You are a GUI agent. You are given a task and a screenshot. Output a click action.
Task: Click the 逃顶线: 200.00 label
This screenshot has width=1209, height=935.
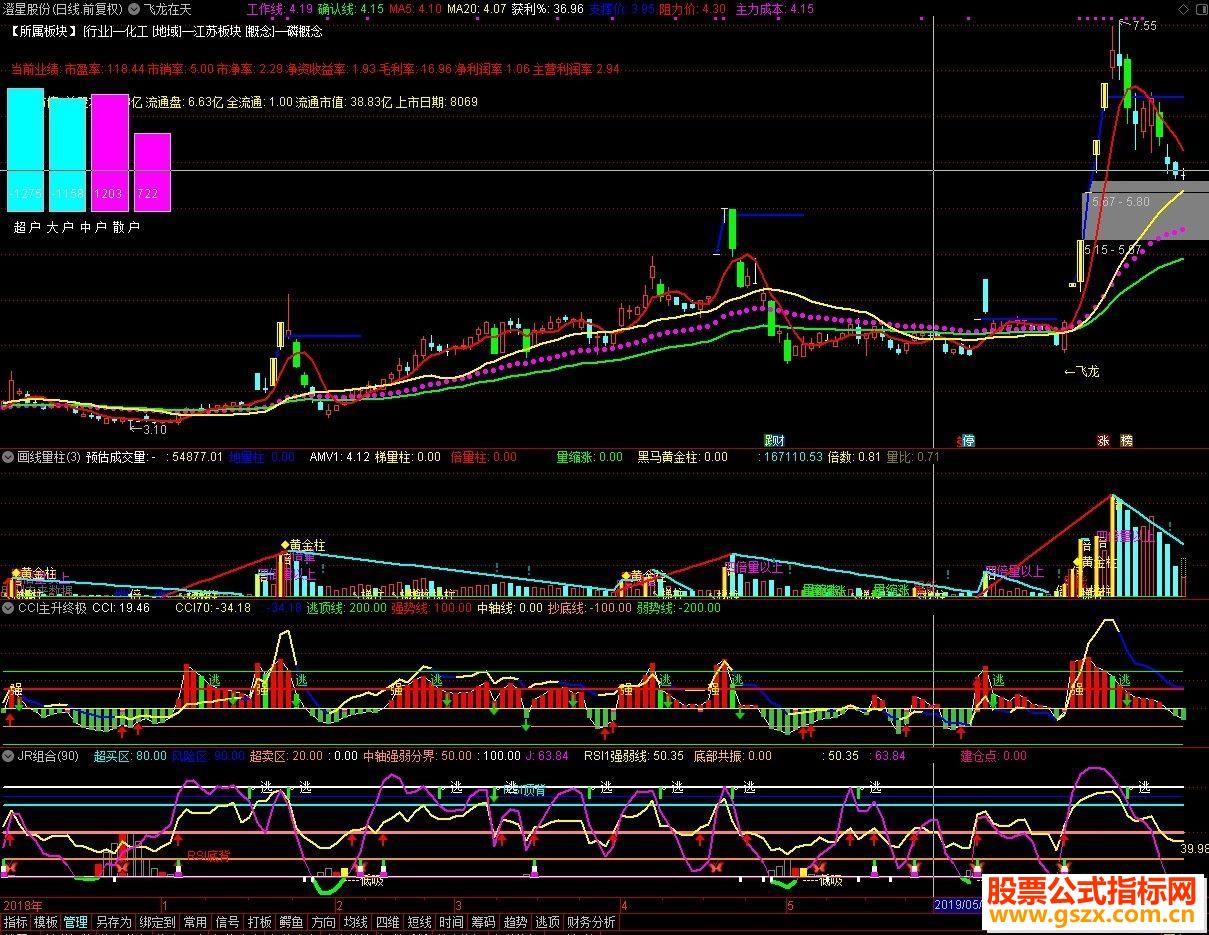tap(346, 607)
